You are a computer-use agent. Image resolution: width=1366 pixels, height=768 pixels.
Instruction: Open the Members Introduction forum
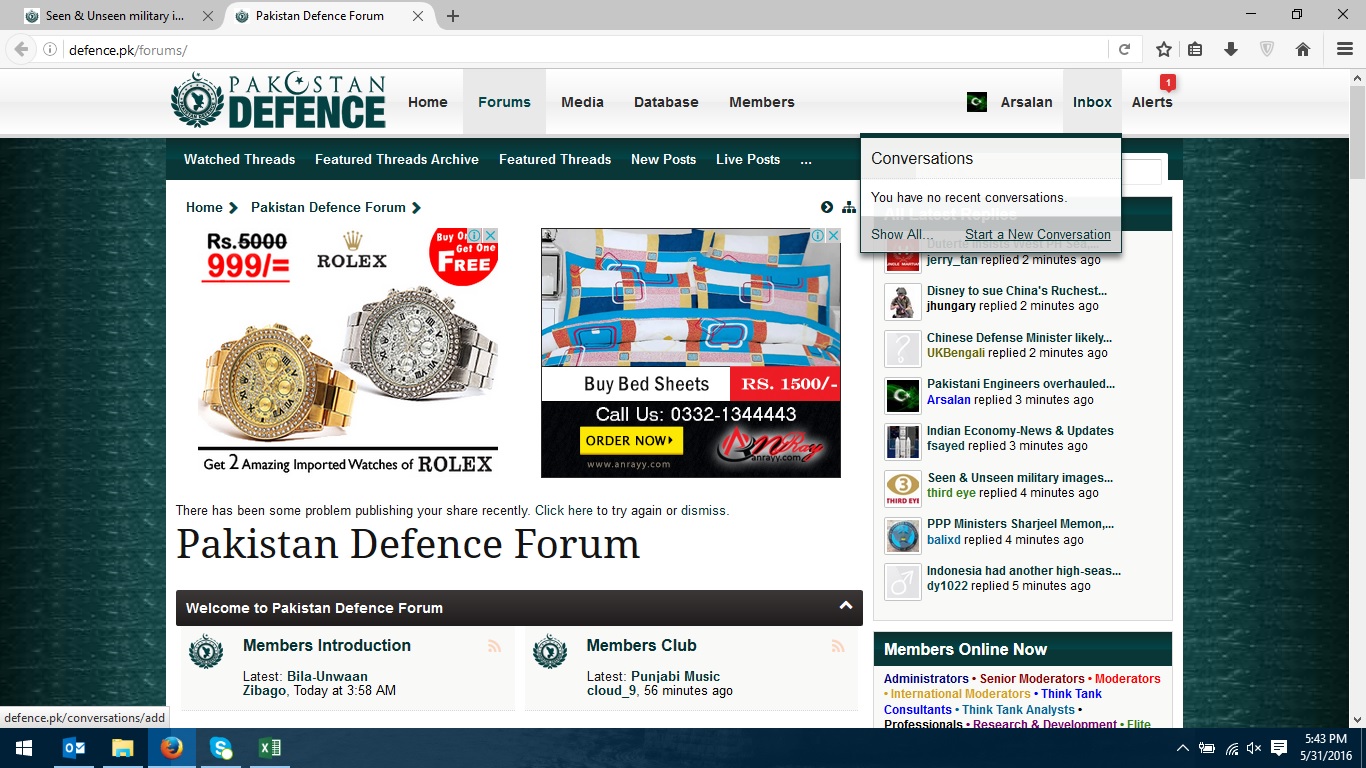click(327, 645)
